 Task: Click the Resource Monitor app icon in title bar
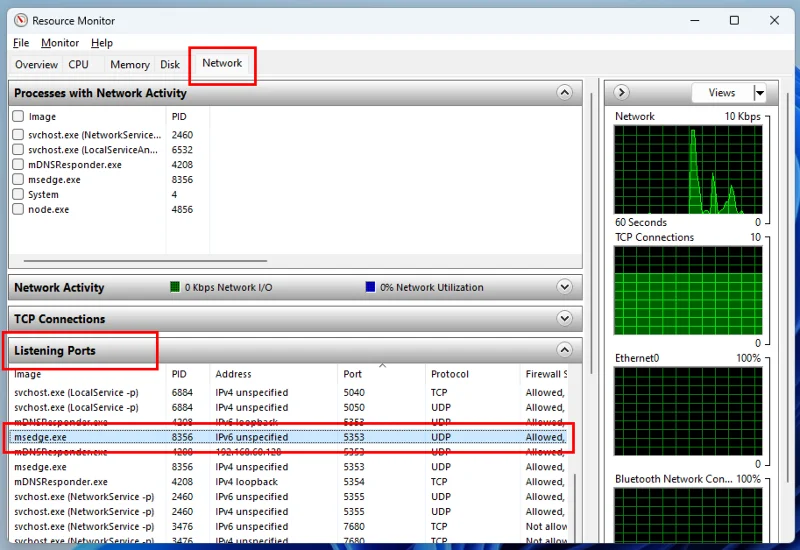click(21, 20)
